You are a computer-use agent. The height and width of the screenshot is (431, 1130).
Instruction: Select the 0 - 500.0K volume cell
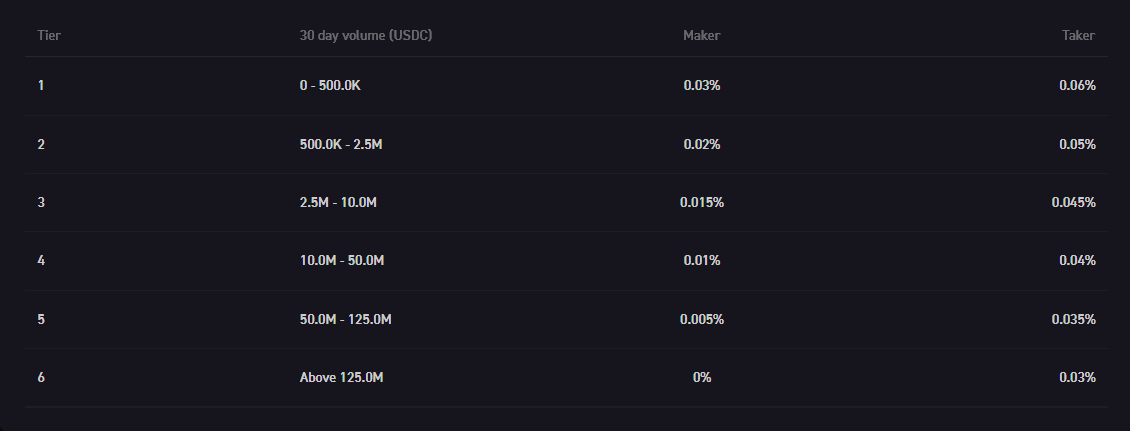click(x=330, y=86)
